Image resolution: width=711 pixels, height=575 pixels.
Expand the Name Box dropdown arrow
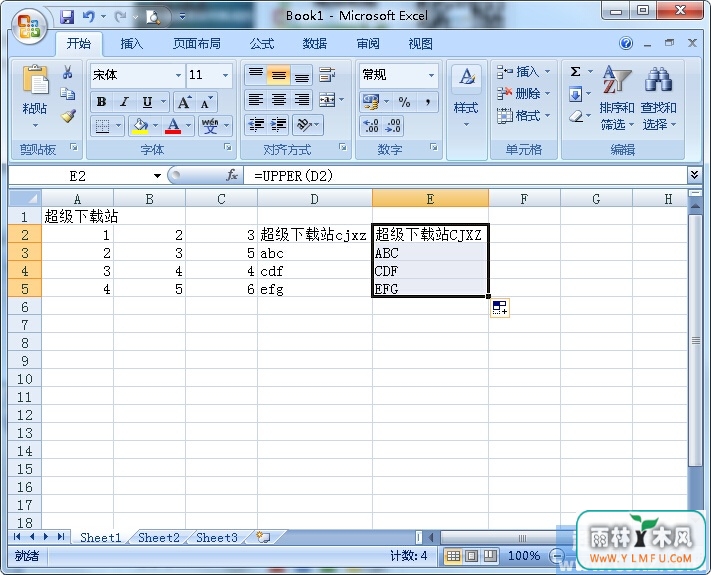[157, 175]
